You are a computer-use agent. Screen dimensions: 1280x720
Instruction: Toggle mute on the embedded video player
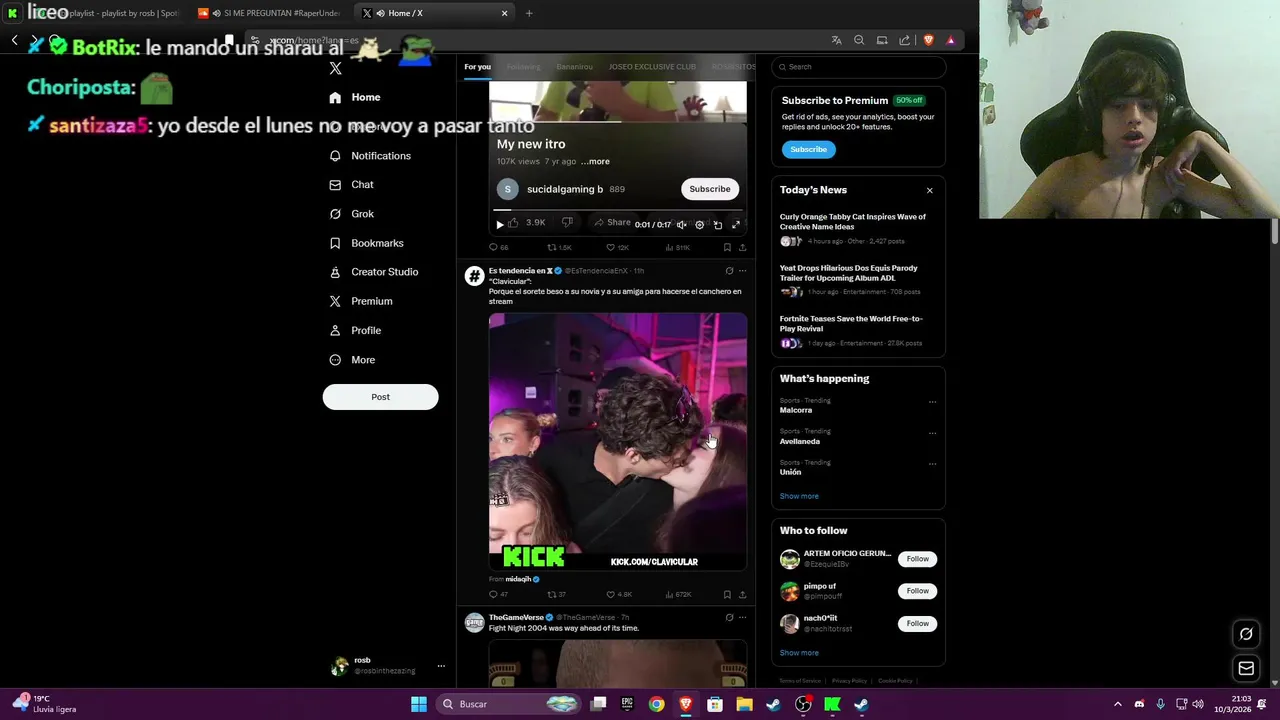[x=682, y=225]
